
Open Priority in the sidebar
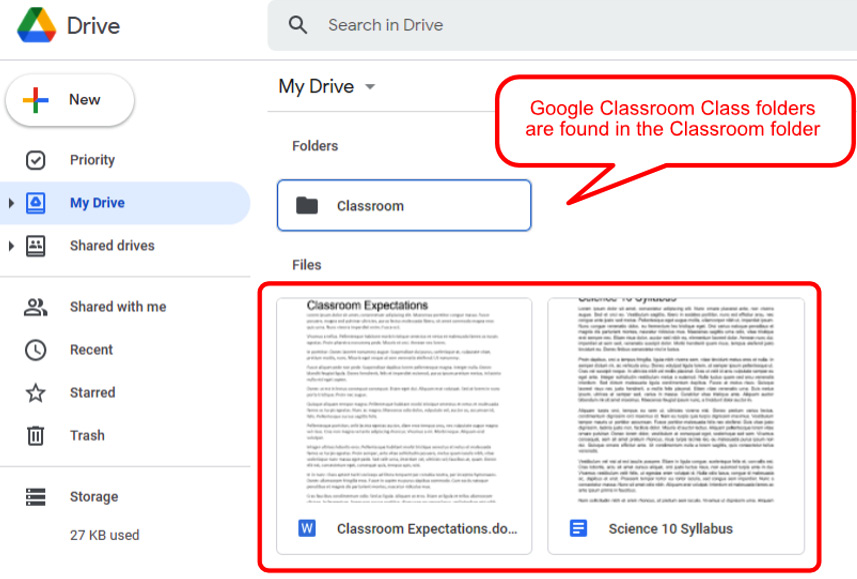[x=125, y=160]
